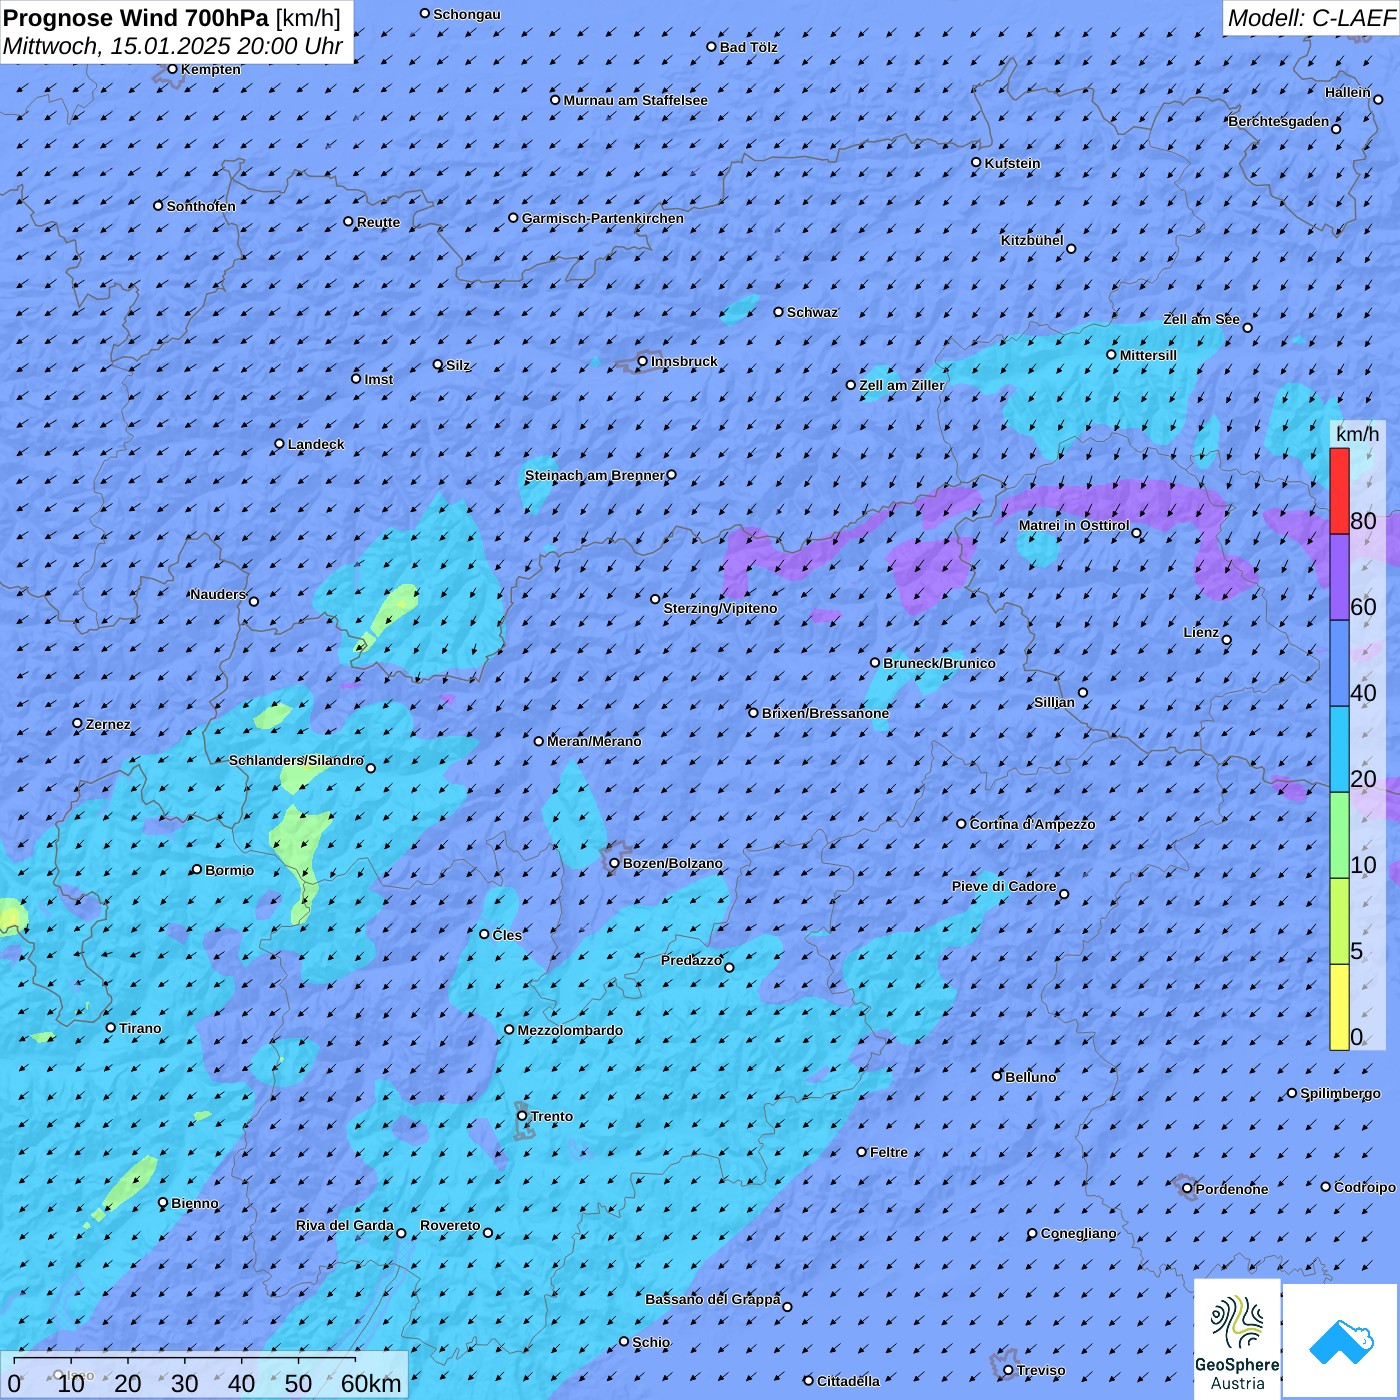This screenshot has height=1400, width=1400.
Task: Click the blue cloud logo icon
Action: click(1341, 1341)
